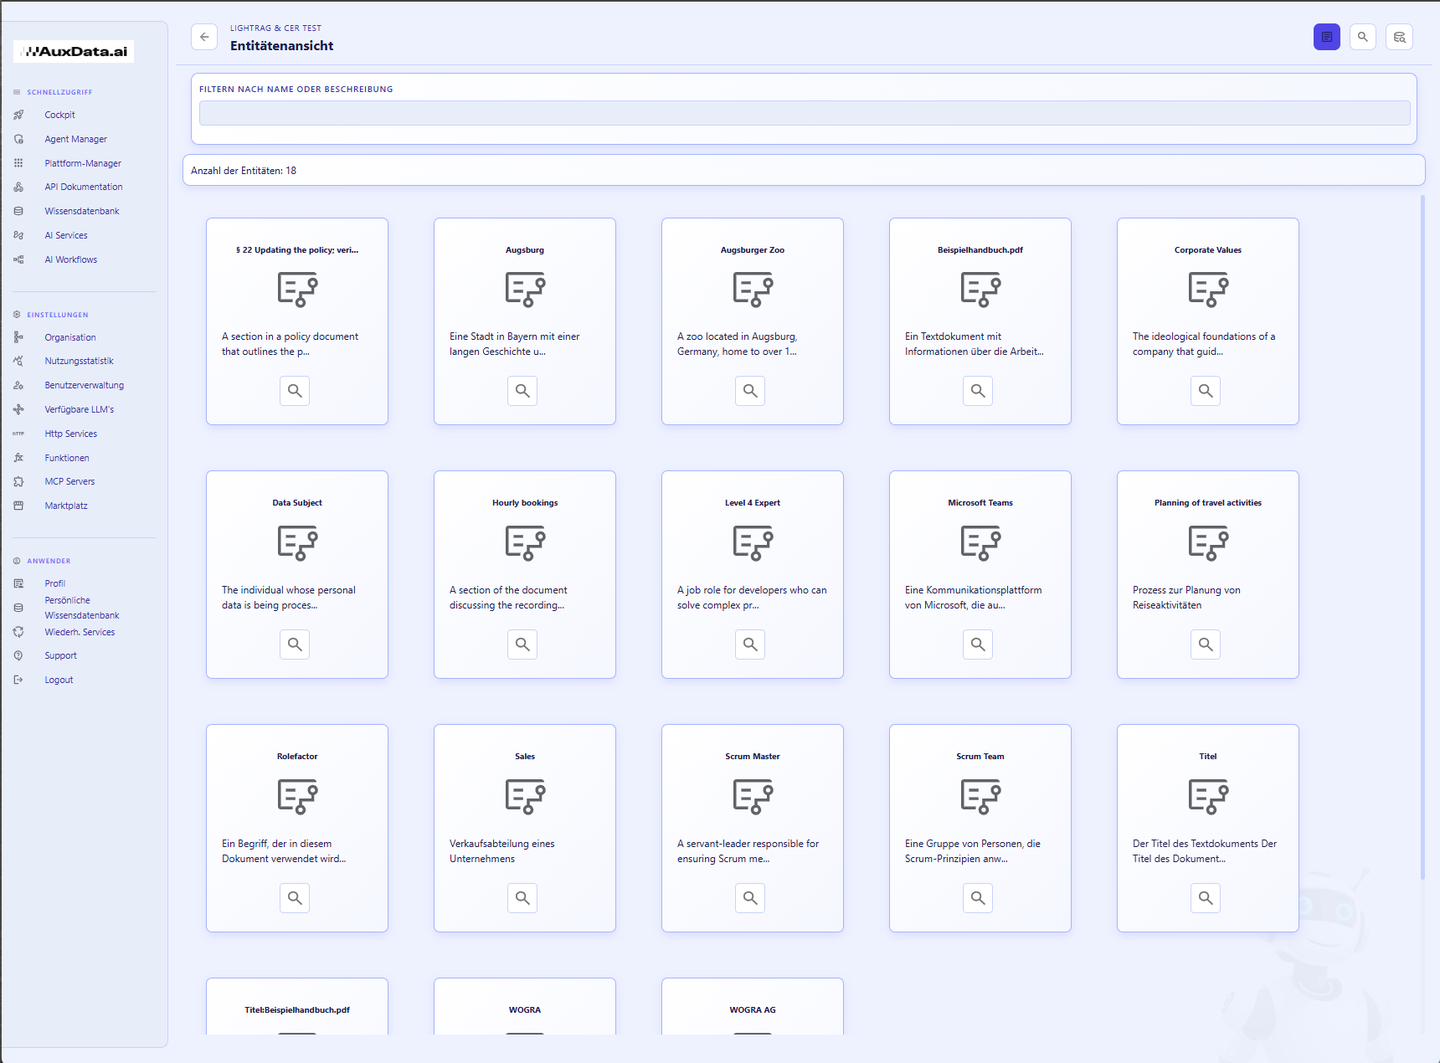Open Funktionen page
Image resolution: width=1440 pixels, height=1063 pixels.
(x=67, y=458)
